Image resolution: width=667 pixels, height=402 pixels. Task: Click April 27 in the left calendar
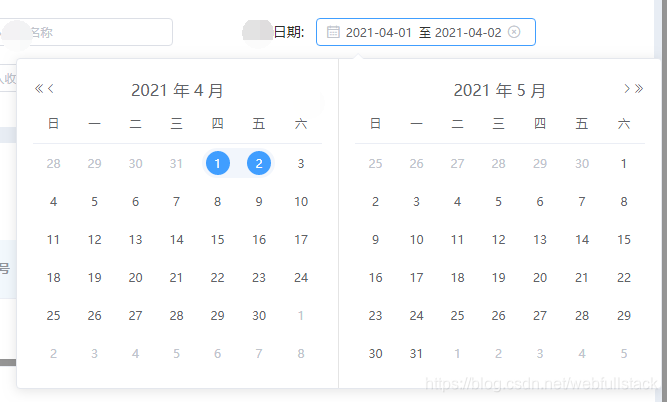(135, 316)
